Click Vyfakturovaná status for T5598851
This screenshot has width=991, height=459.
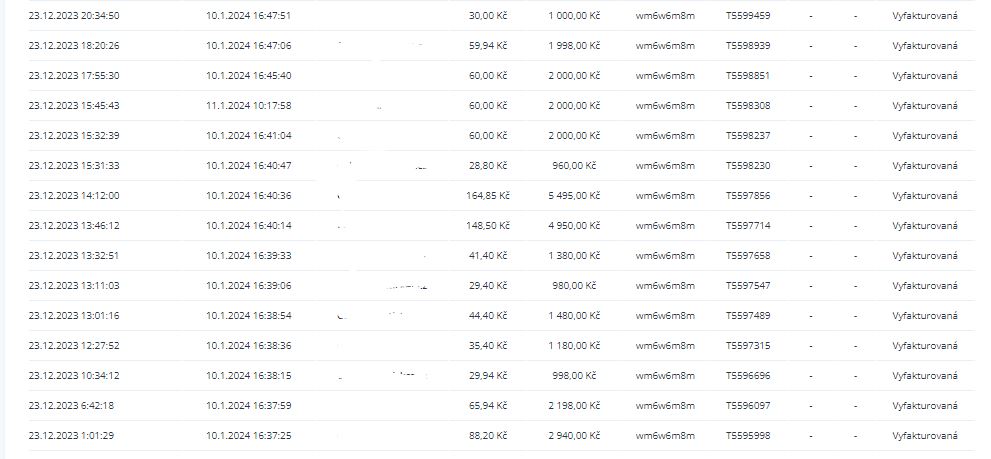925,76
